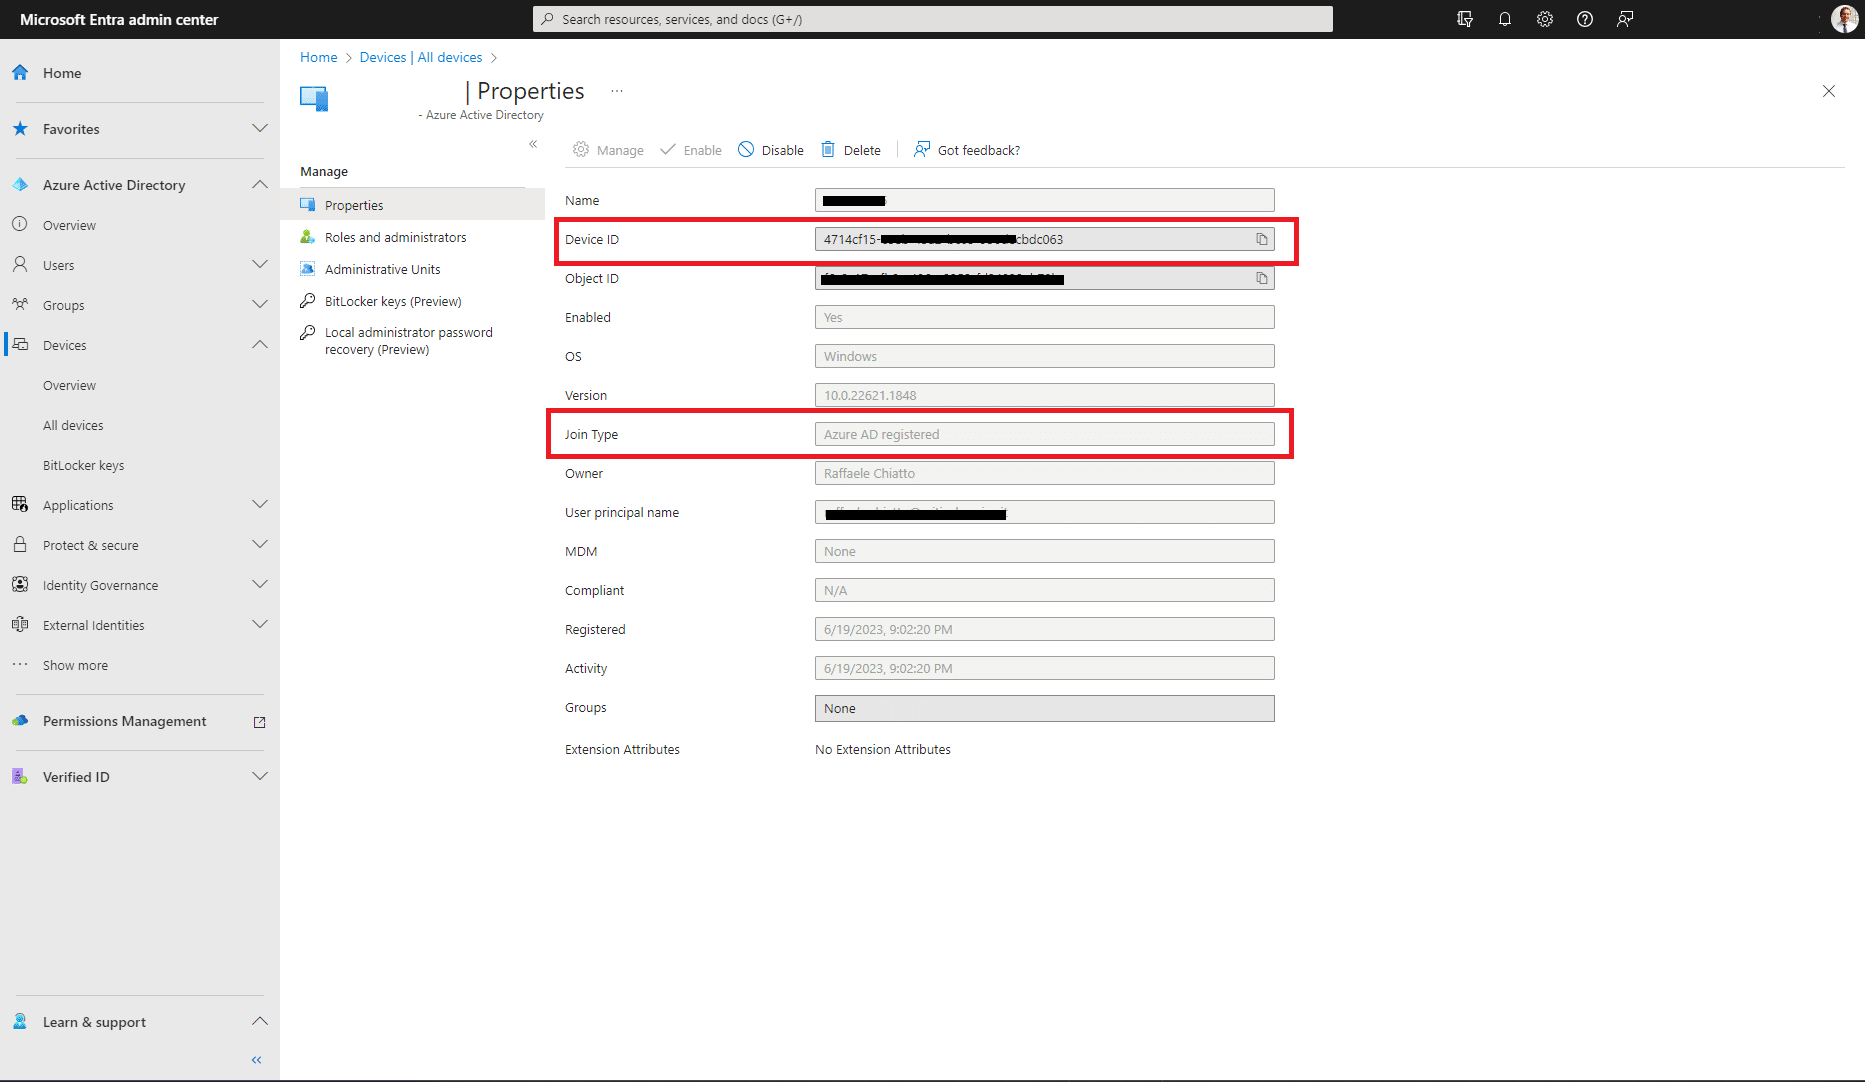Copy the Device ID value

point(1262,239)
